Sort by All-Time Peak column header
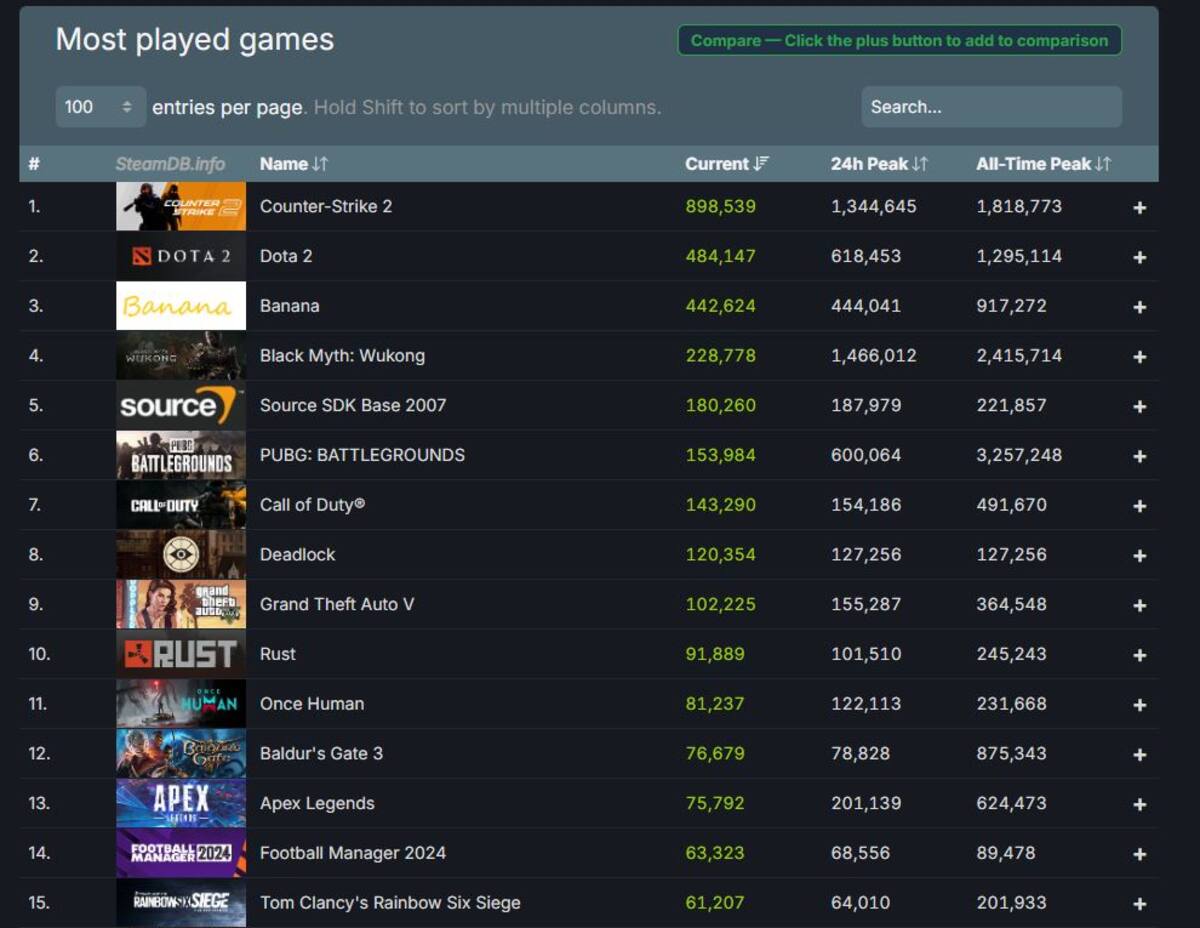The height and width of the screenshot is (928, 1200). click(1043, 164)
